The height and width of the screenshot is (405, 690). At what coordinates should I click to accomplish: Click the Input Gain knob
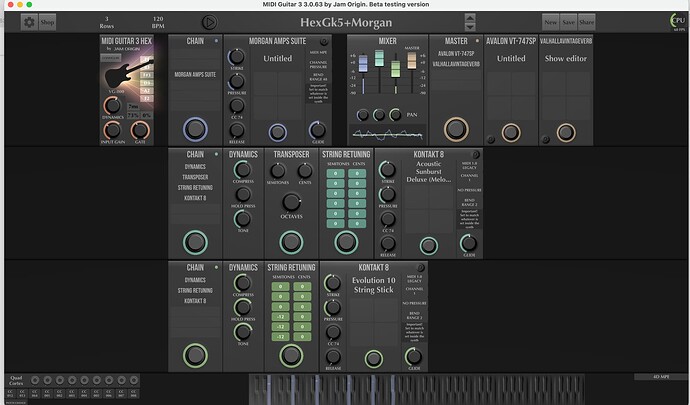113,130
